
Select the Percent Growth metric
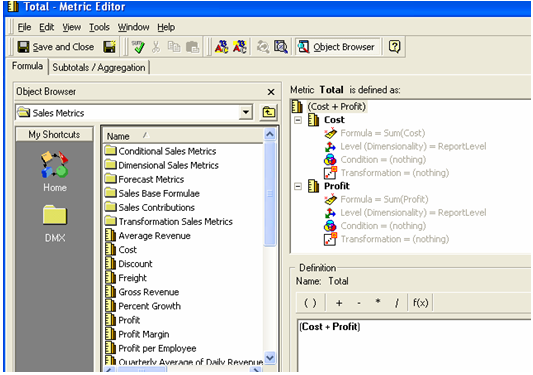tap(143, 306)
